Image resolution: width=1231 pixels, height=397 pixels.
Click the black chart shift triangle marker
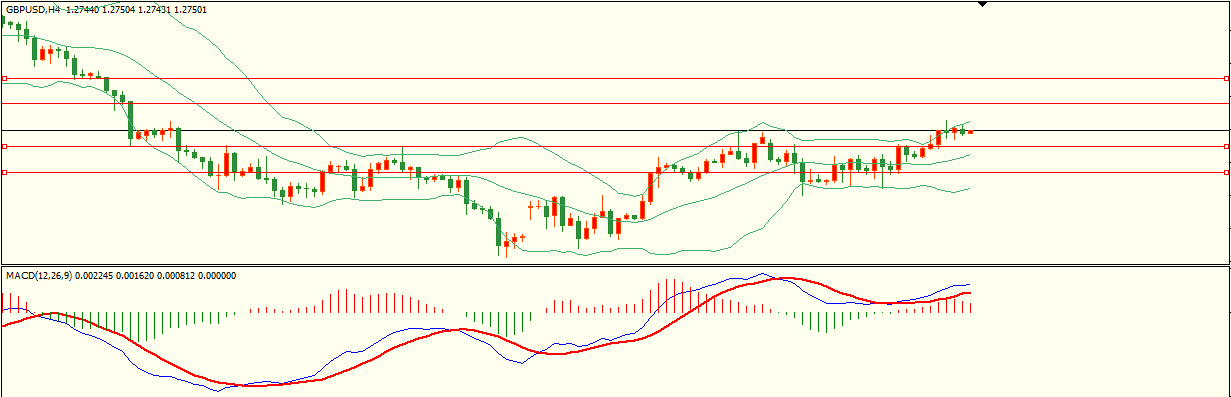tap(982, 5)
